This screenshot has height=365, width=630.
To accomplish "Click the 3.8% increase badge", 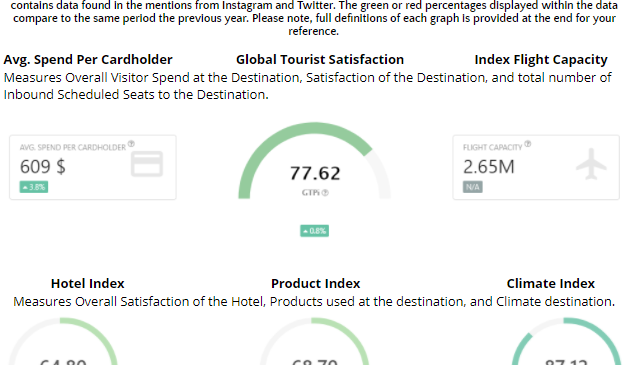I will 34,187.
